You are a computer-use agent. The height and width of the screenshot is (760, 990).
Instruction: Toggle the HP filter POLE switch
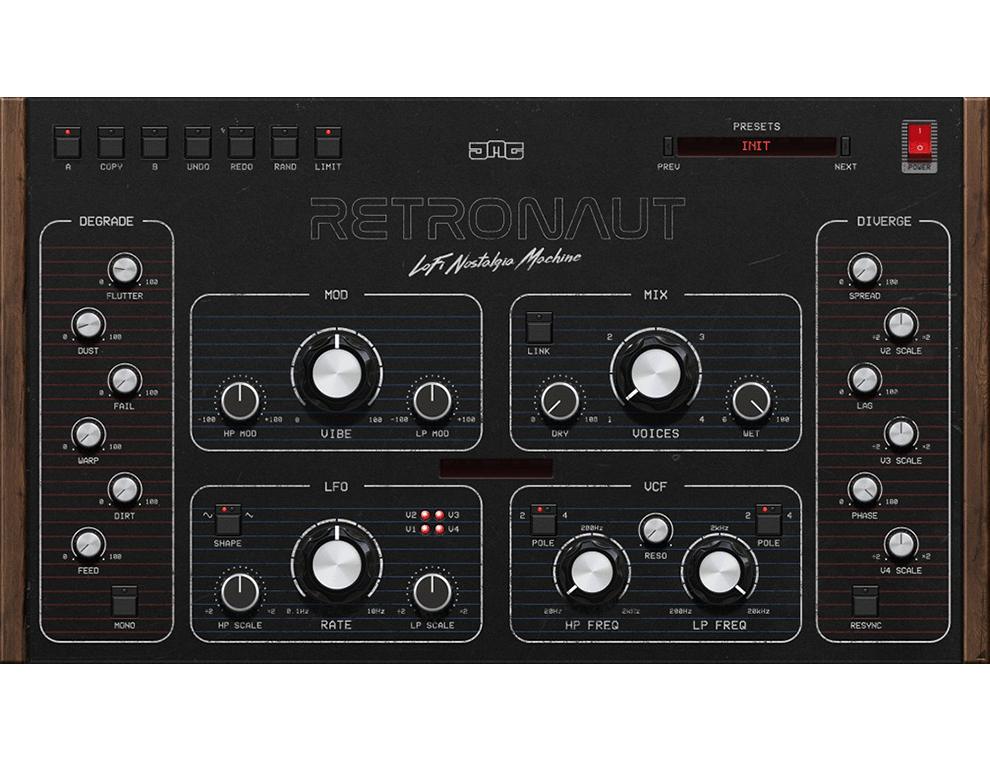(x=543, y=519)
